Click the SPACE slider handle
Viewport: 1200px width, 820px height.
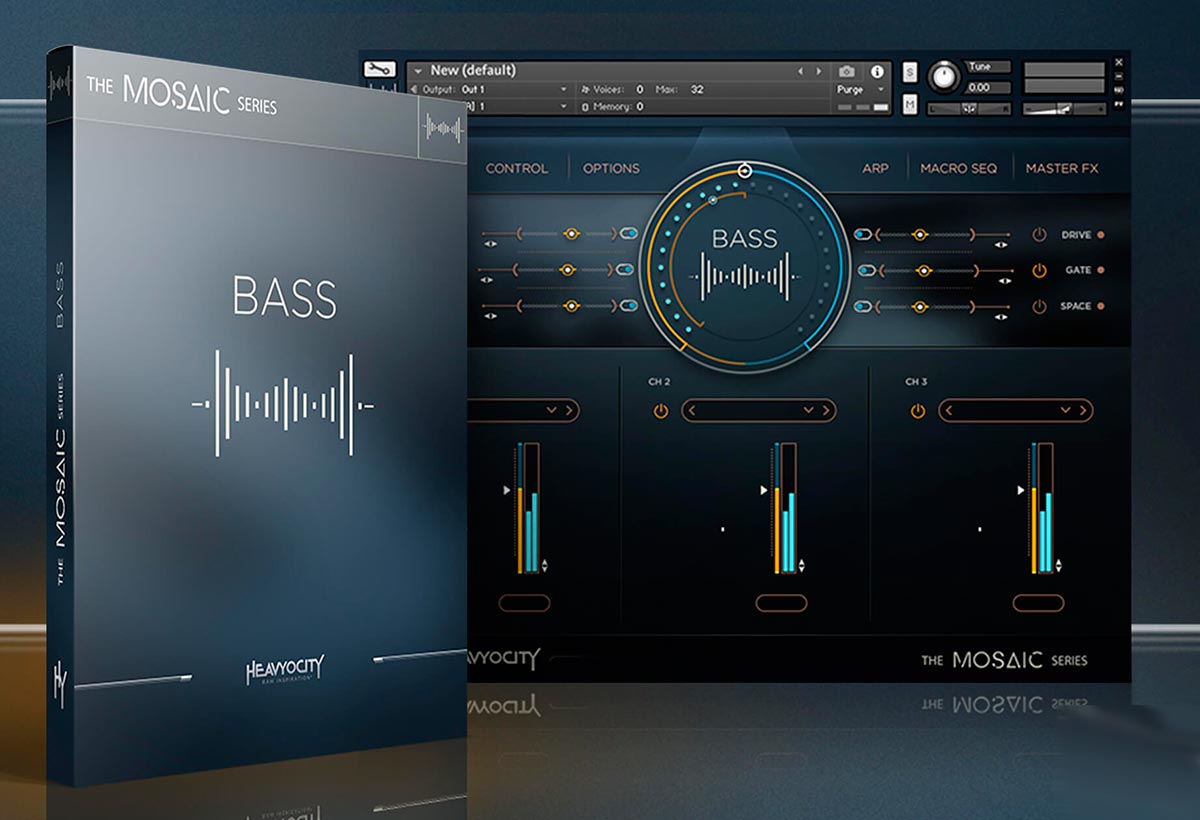(920, 306)
